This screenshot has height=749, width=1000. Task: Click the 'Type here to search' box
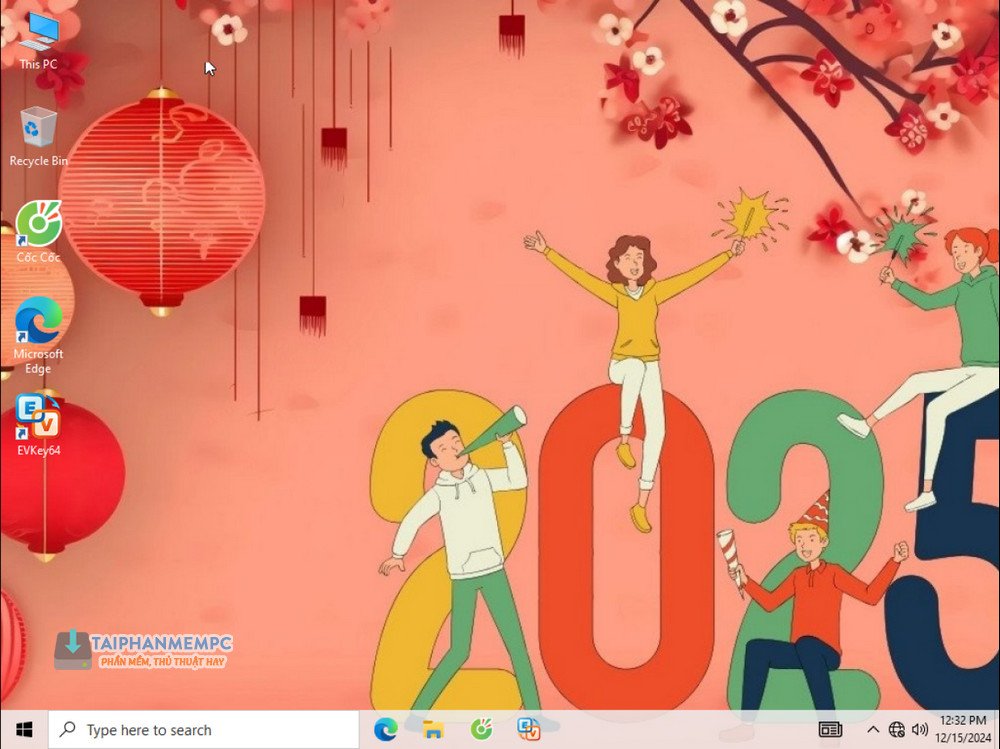[x=205, y=730]
